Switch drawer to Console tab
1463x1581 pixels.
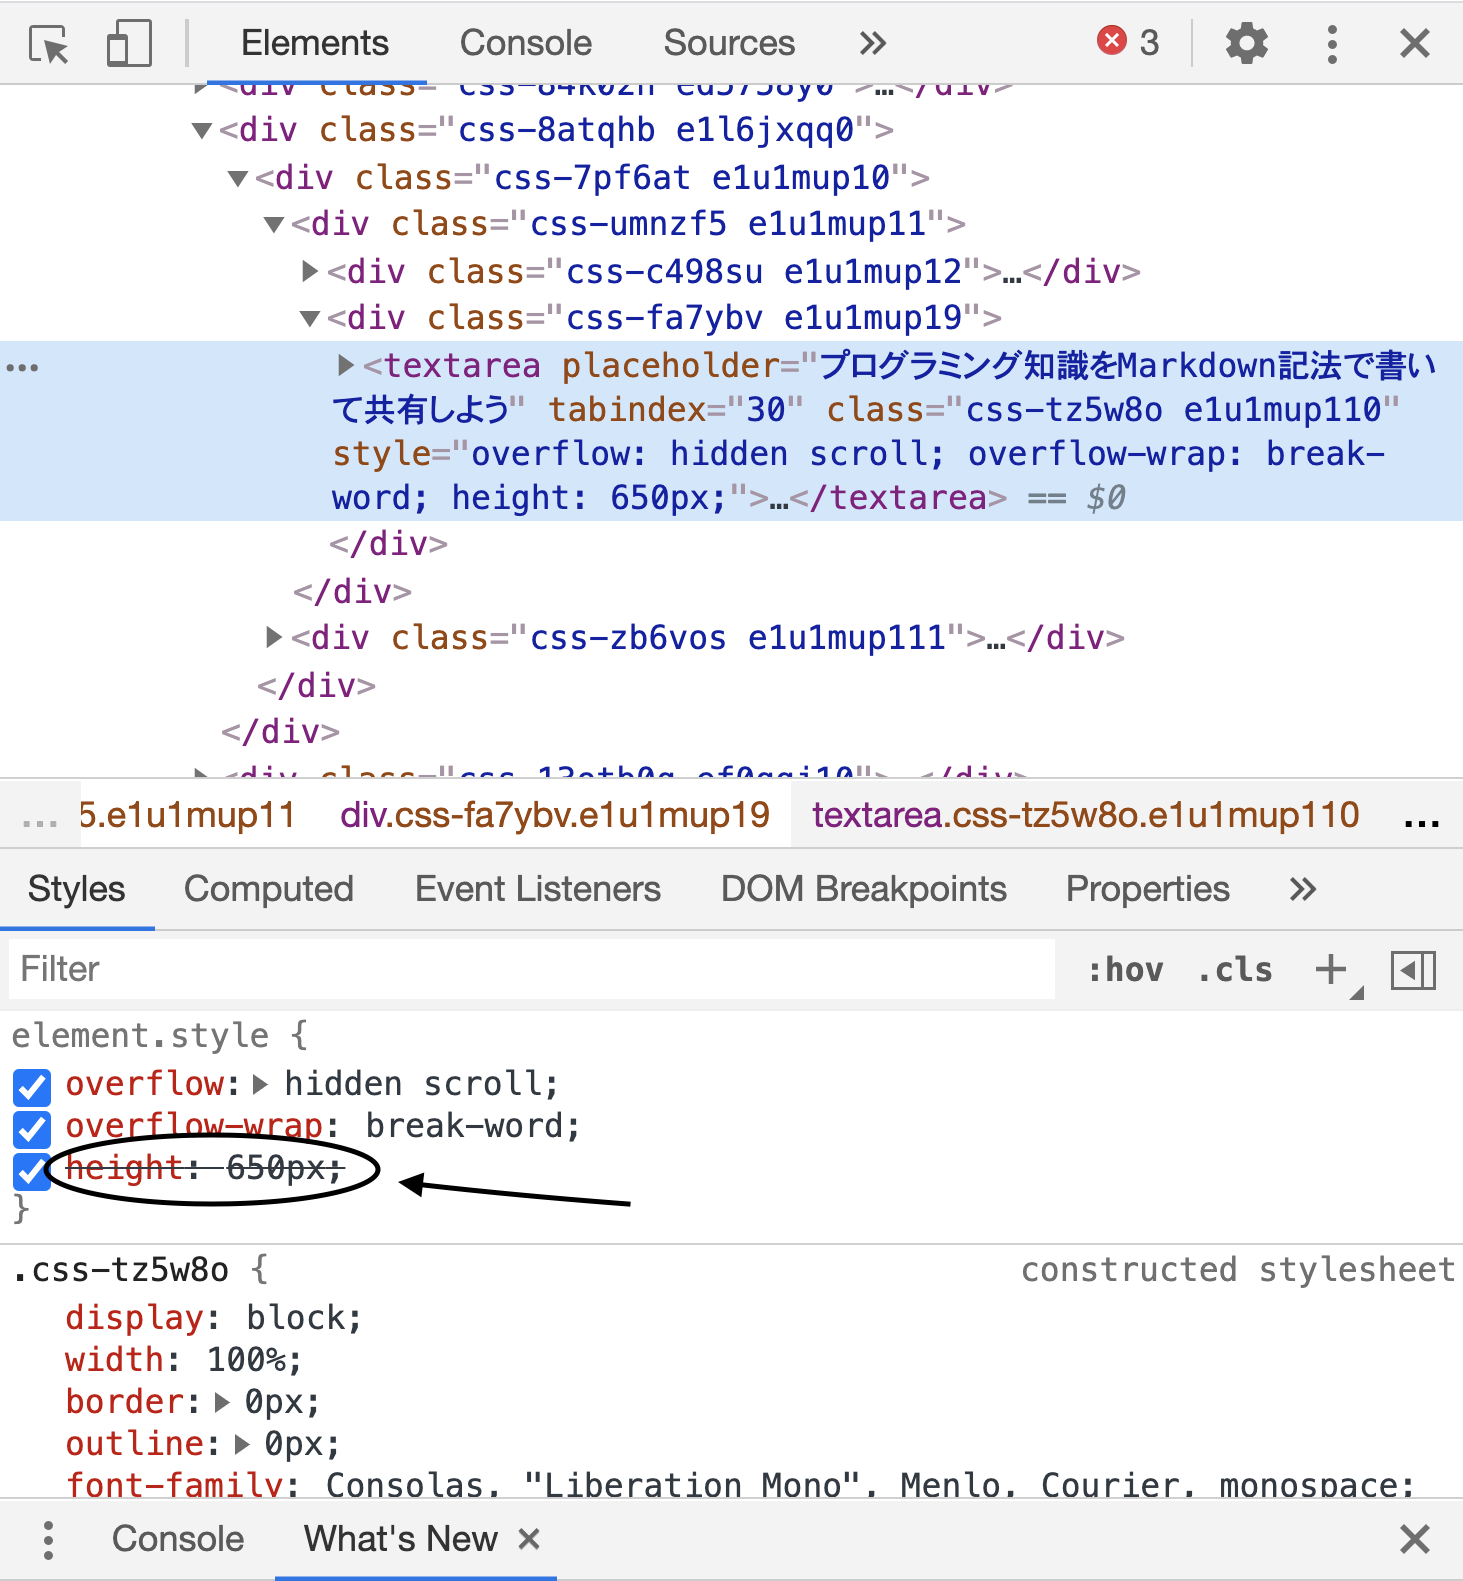click(178, 1538)
